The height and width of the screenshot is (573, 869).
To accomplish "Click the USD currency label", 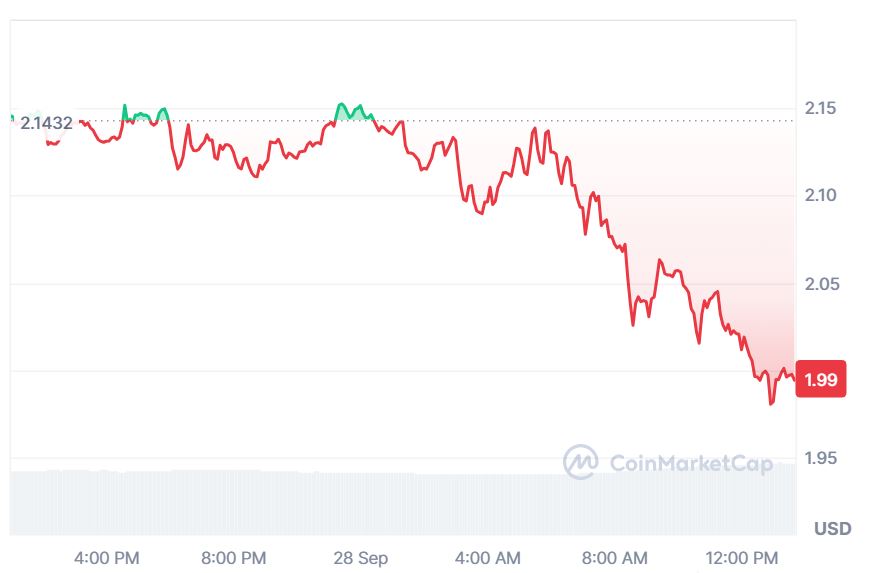I will [x=832, y=529].
